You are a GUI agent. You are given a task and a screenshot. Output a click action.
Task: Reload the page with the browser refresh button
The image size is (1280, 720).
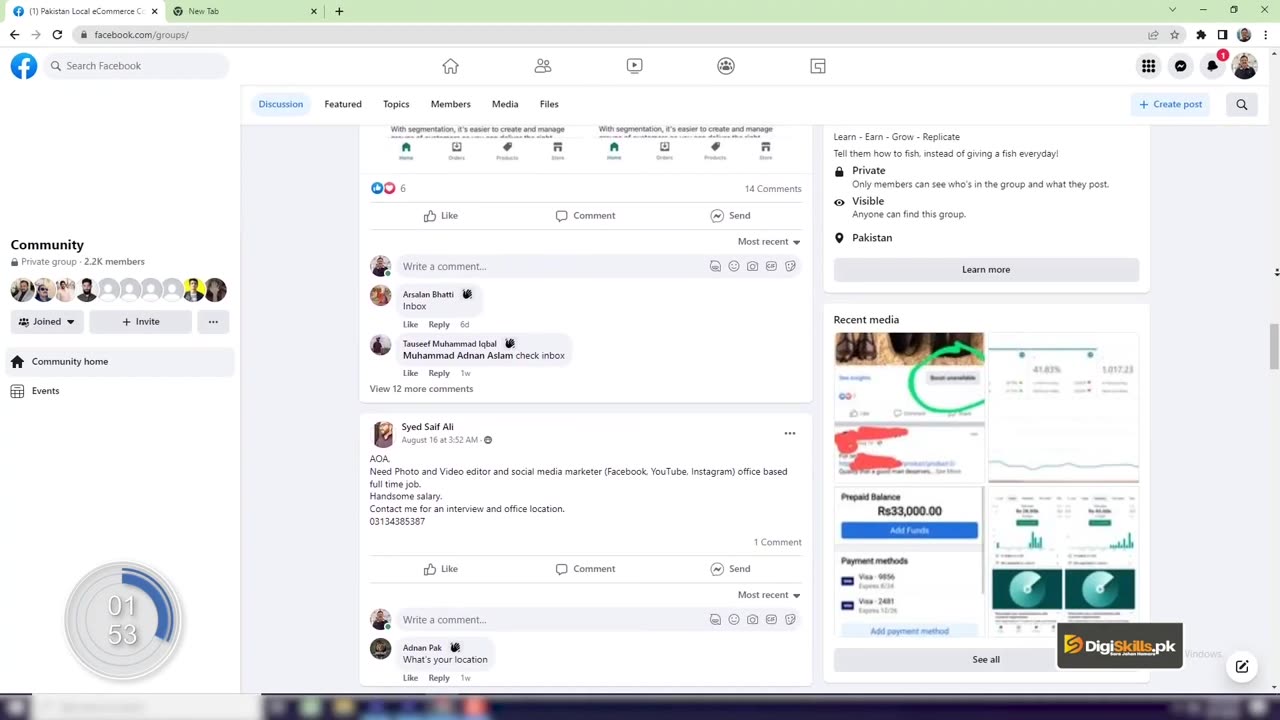[57, 35]
